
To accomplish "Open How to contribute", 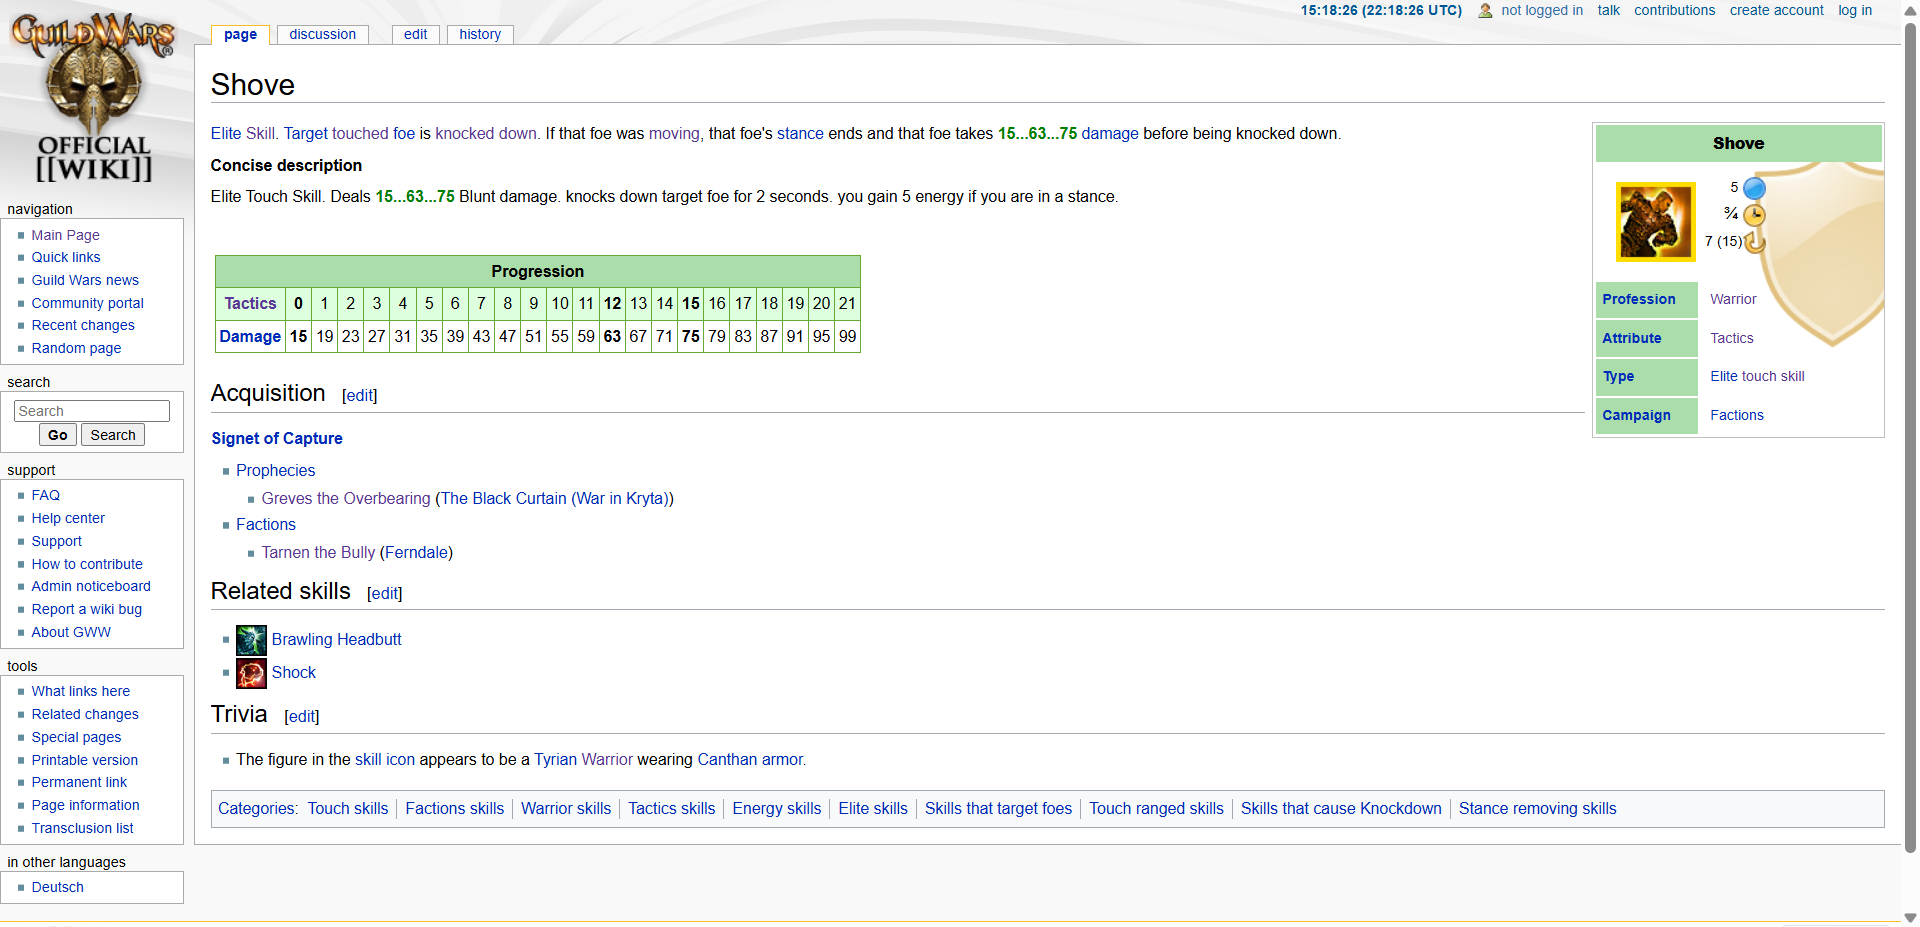I will pyautogui.click(x=87, y=564).
